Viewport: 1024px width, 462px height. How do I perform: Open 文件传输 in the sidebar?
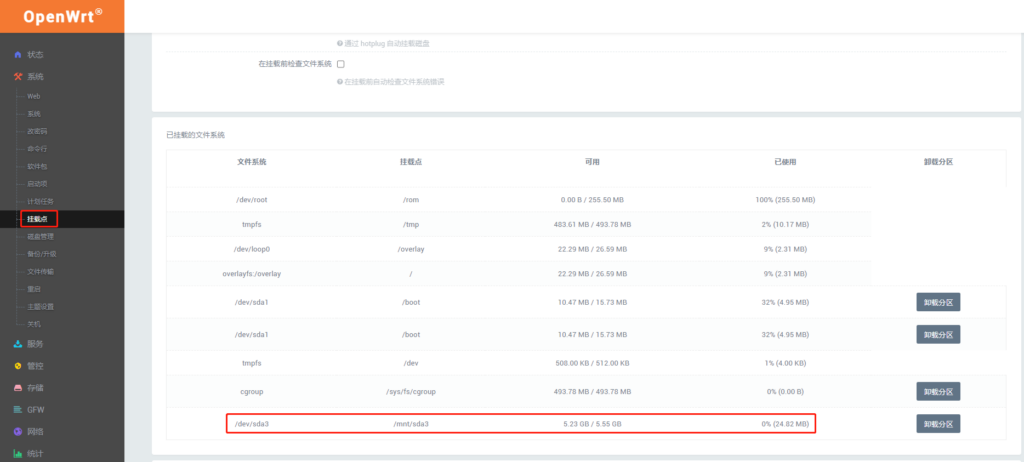click(x=40, y=271)
